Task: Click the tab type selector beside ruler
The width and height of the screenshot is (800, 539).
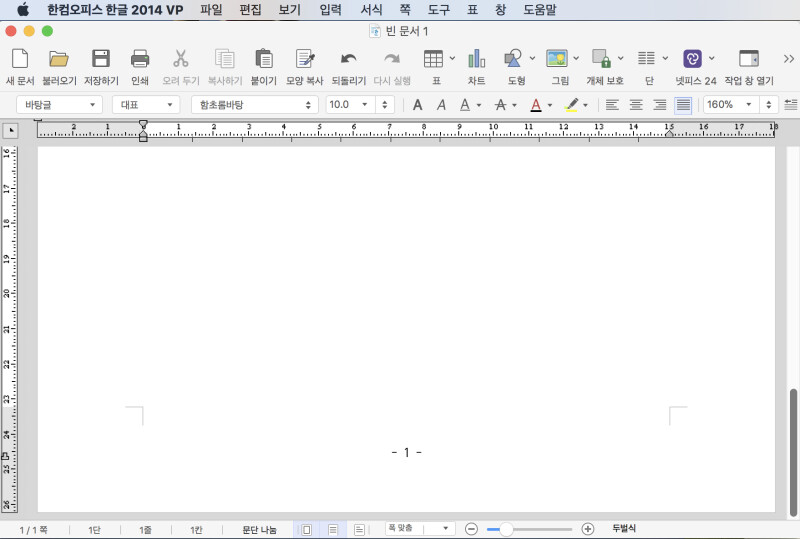Action: point(11,131)
